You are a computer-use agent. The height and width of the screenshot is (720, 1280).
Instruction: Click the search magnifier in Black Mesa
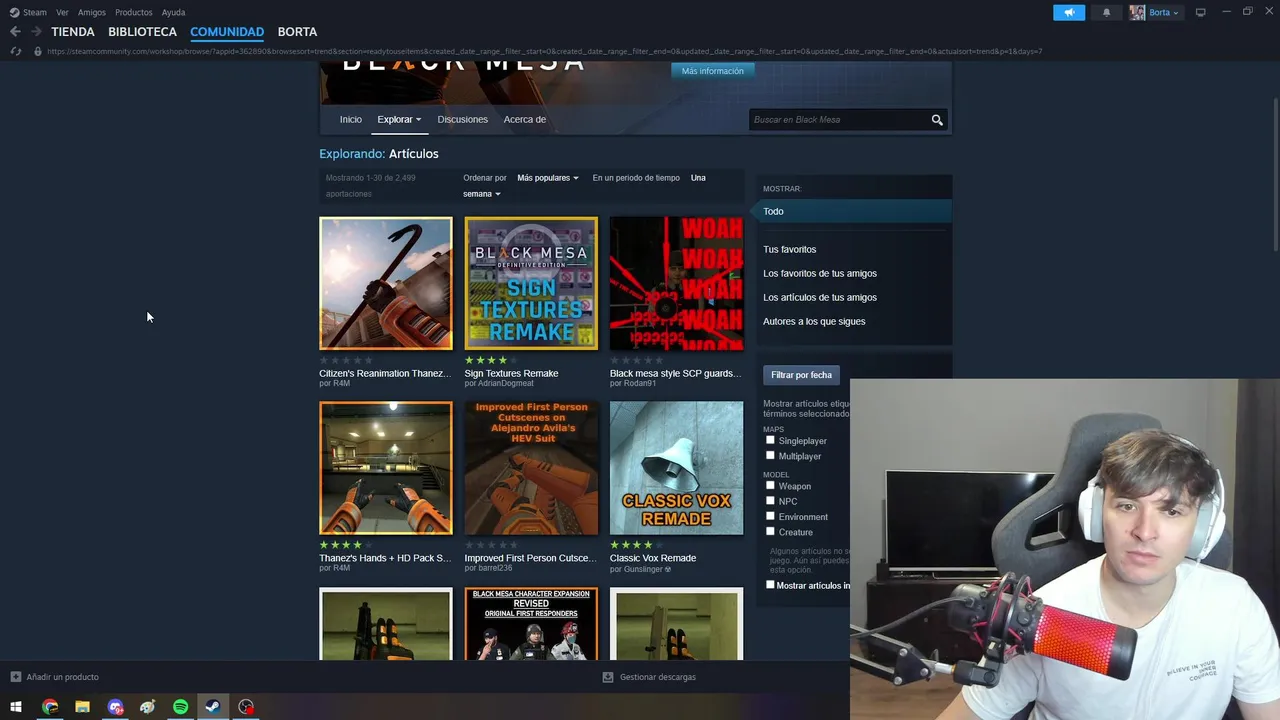pyautogui.click(x=937, y=120)
